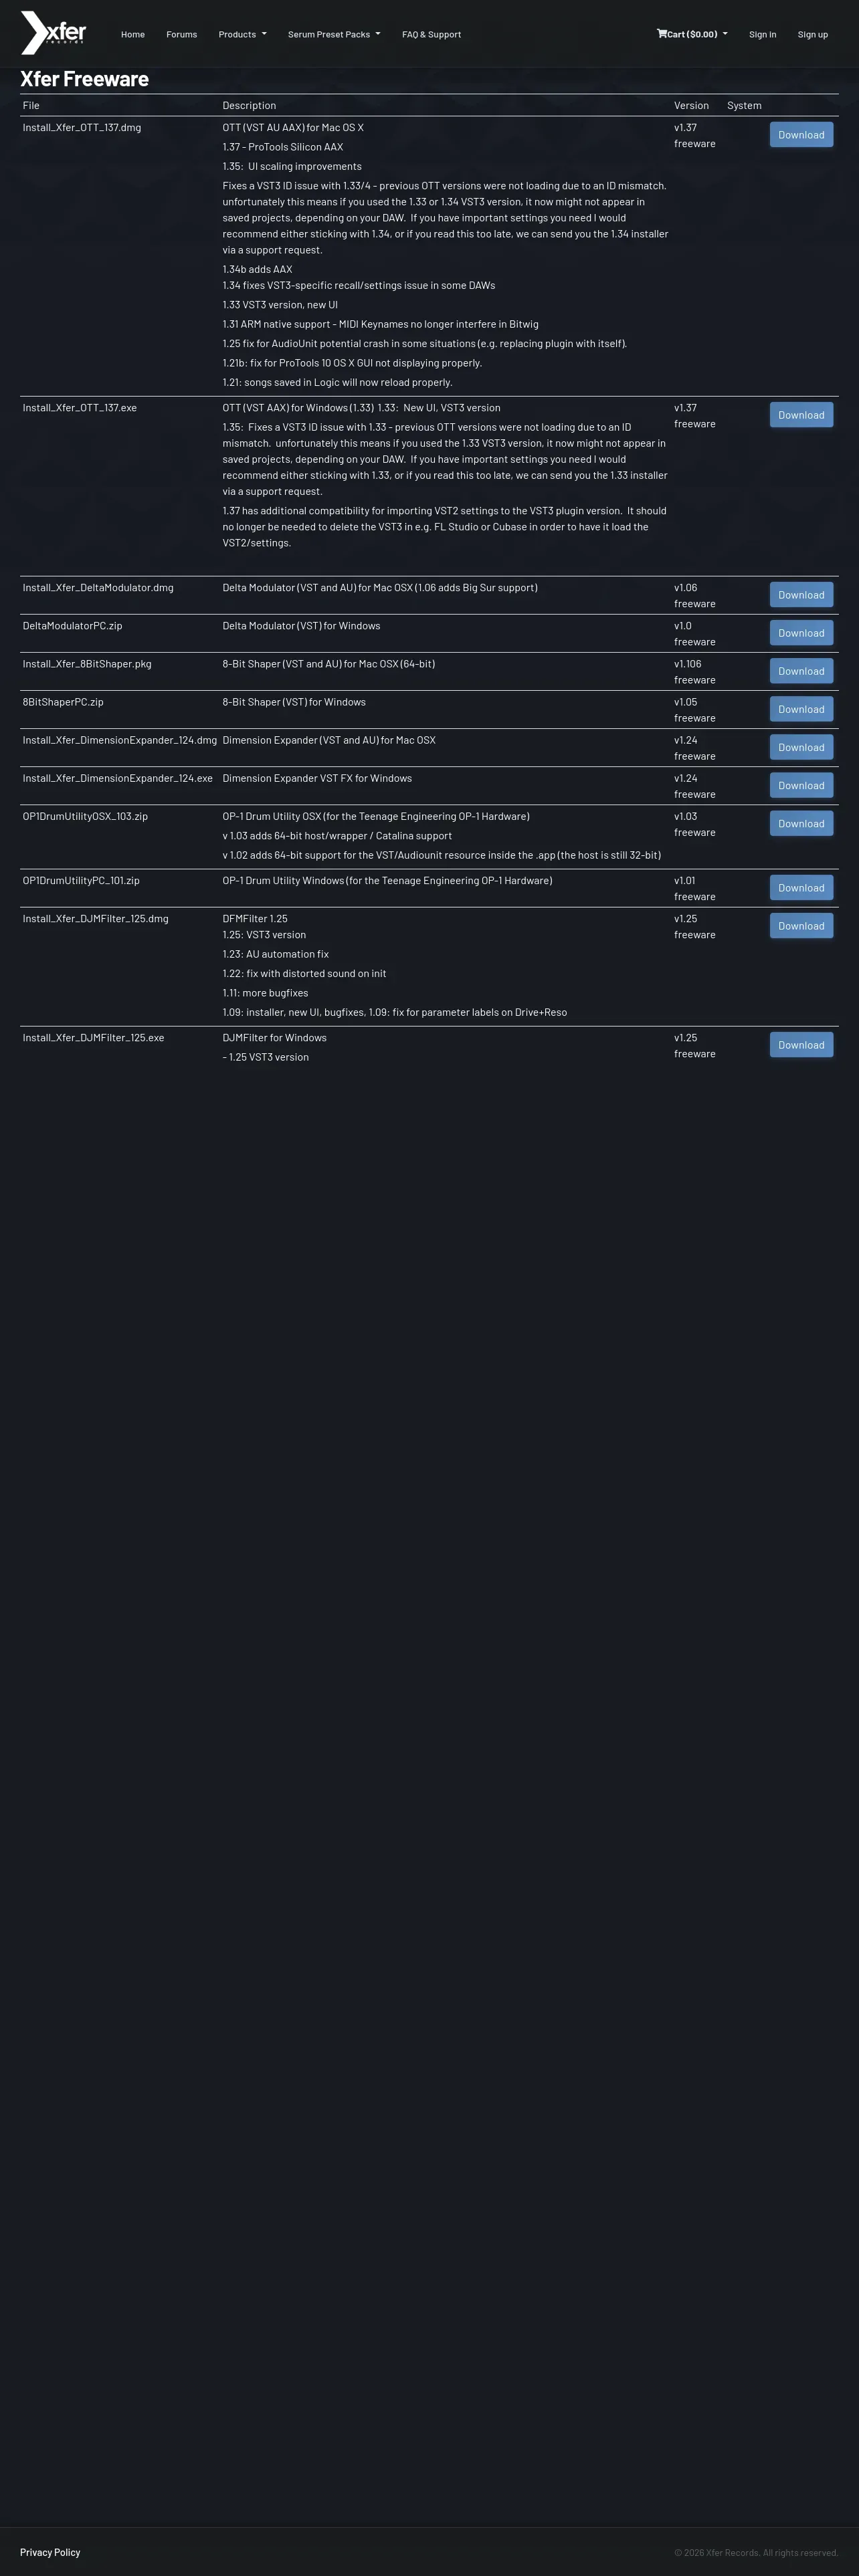859x2576 pixels.
Task: Download OP1DrumUtilityOSX_103.zip
Action: [x=801, y=823]
